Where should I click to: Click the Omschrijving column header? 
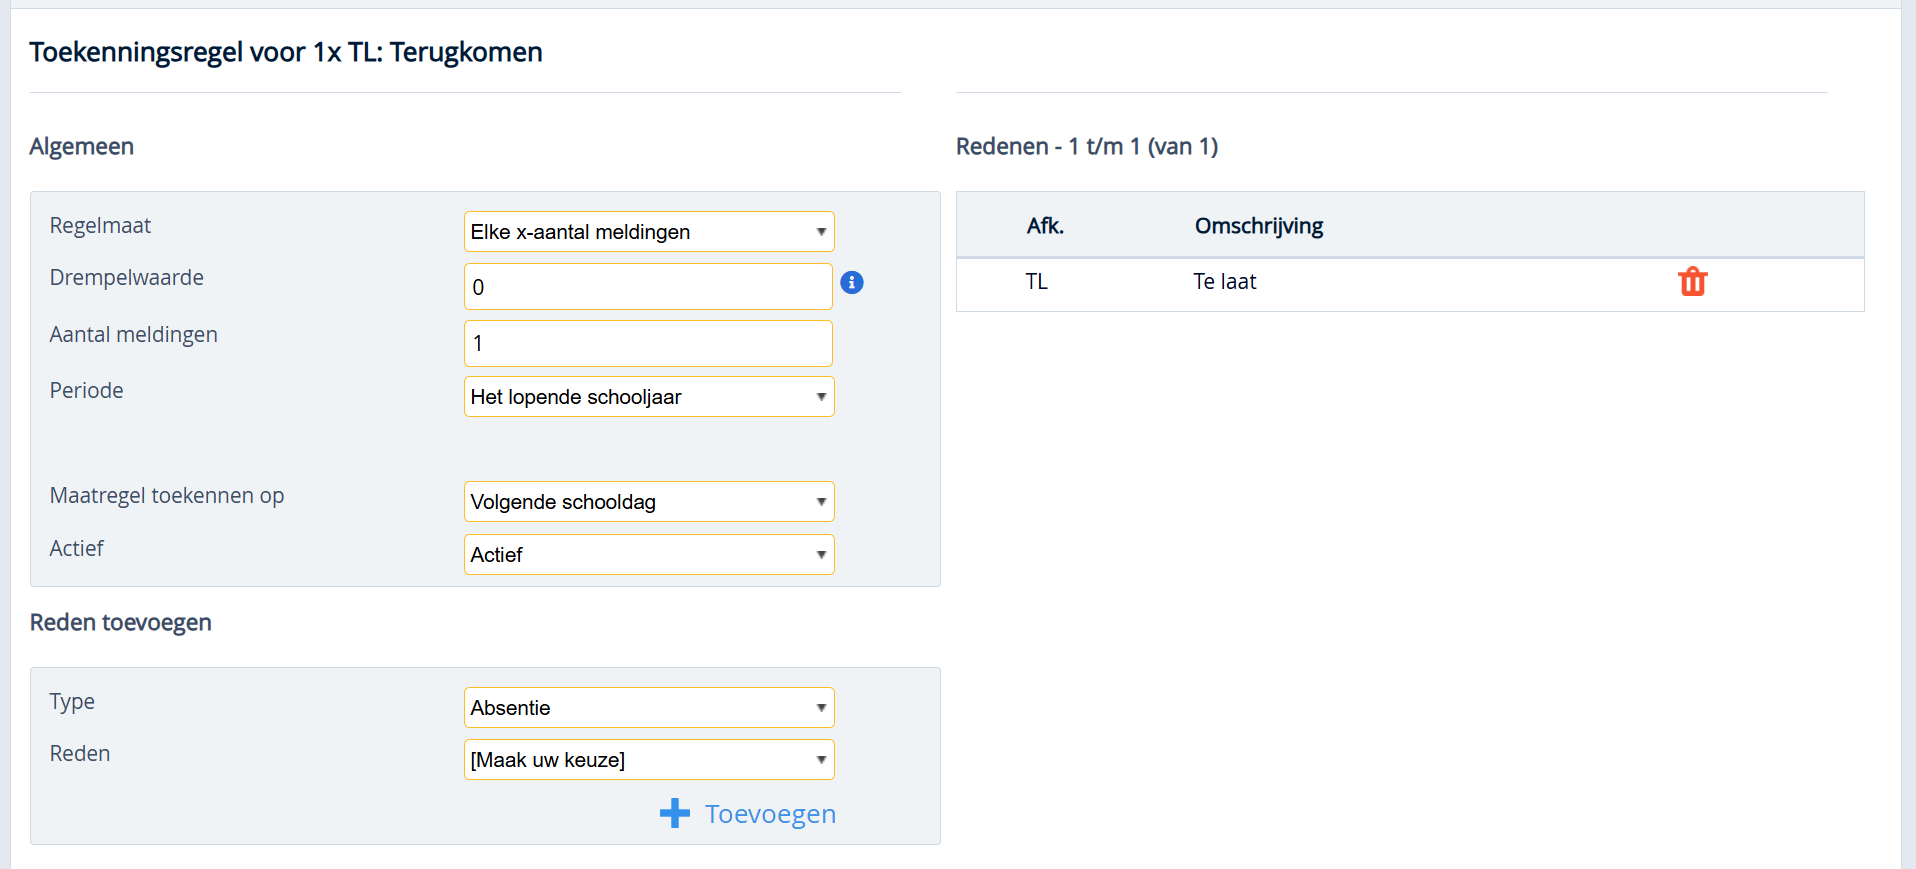tap(1258, 226)
